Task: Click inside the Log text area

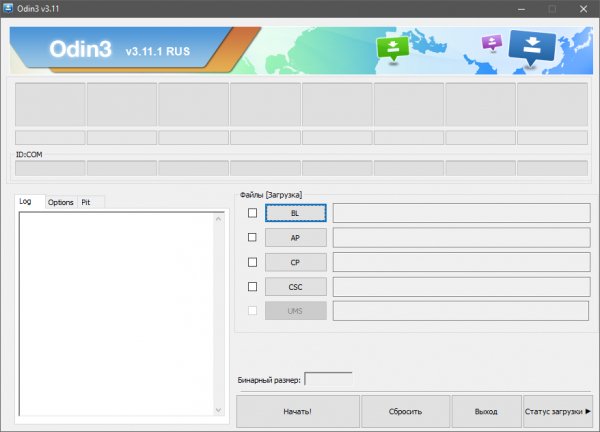Action: click(116, 314)
